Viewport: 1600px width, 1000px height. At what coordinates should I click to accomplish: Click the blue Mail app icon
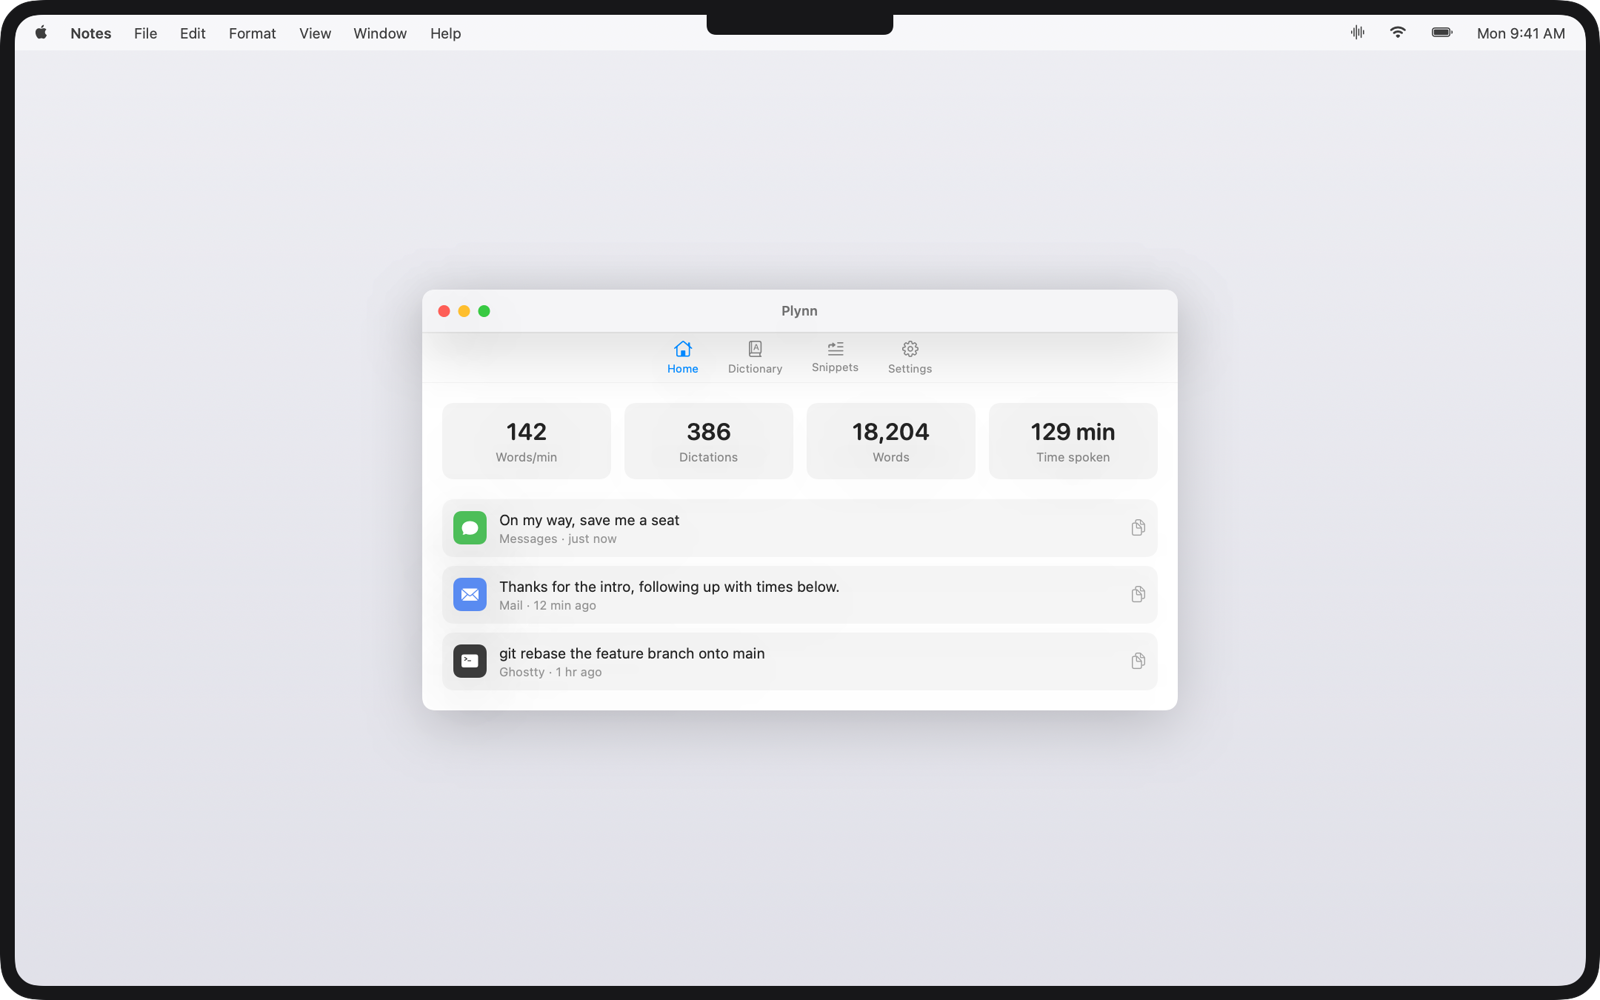pos(470,595)
